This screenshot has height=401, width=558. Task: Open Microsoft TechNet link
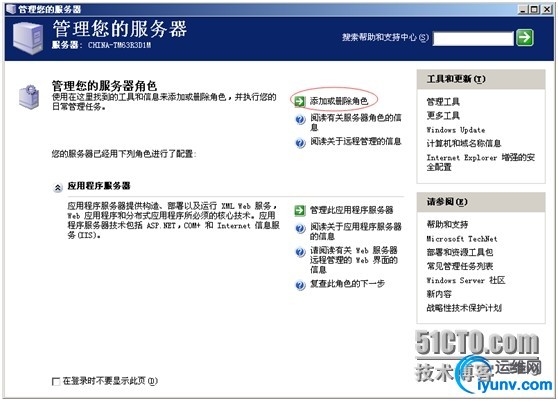pyautogui.click(x=462, y=239)
